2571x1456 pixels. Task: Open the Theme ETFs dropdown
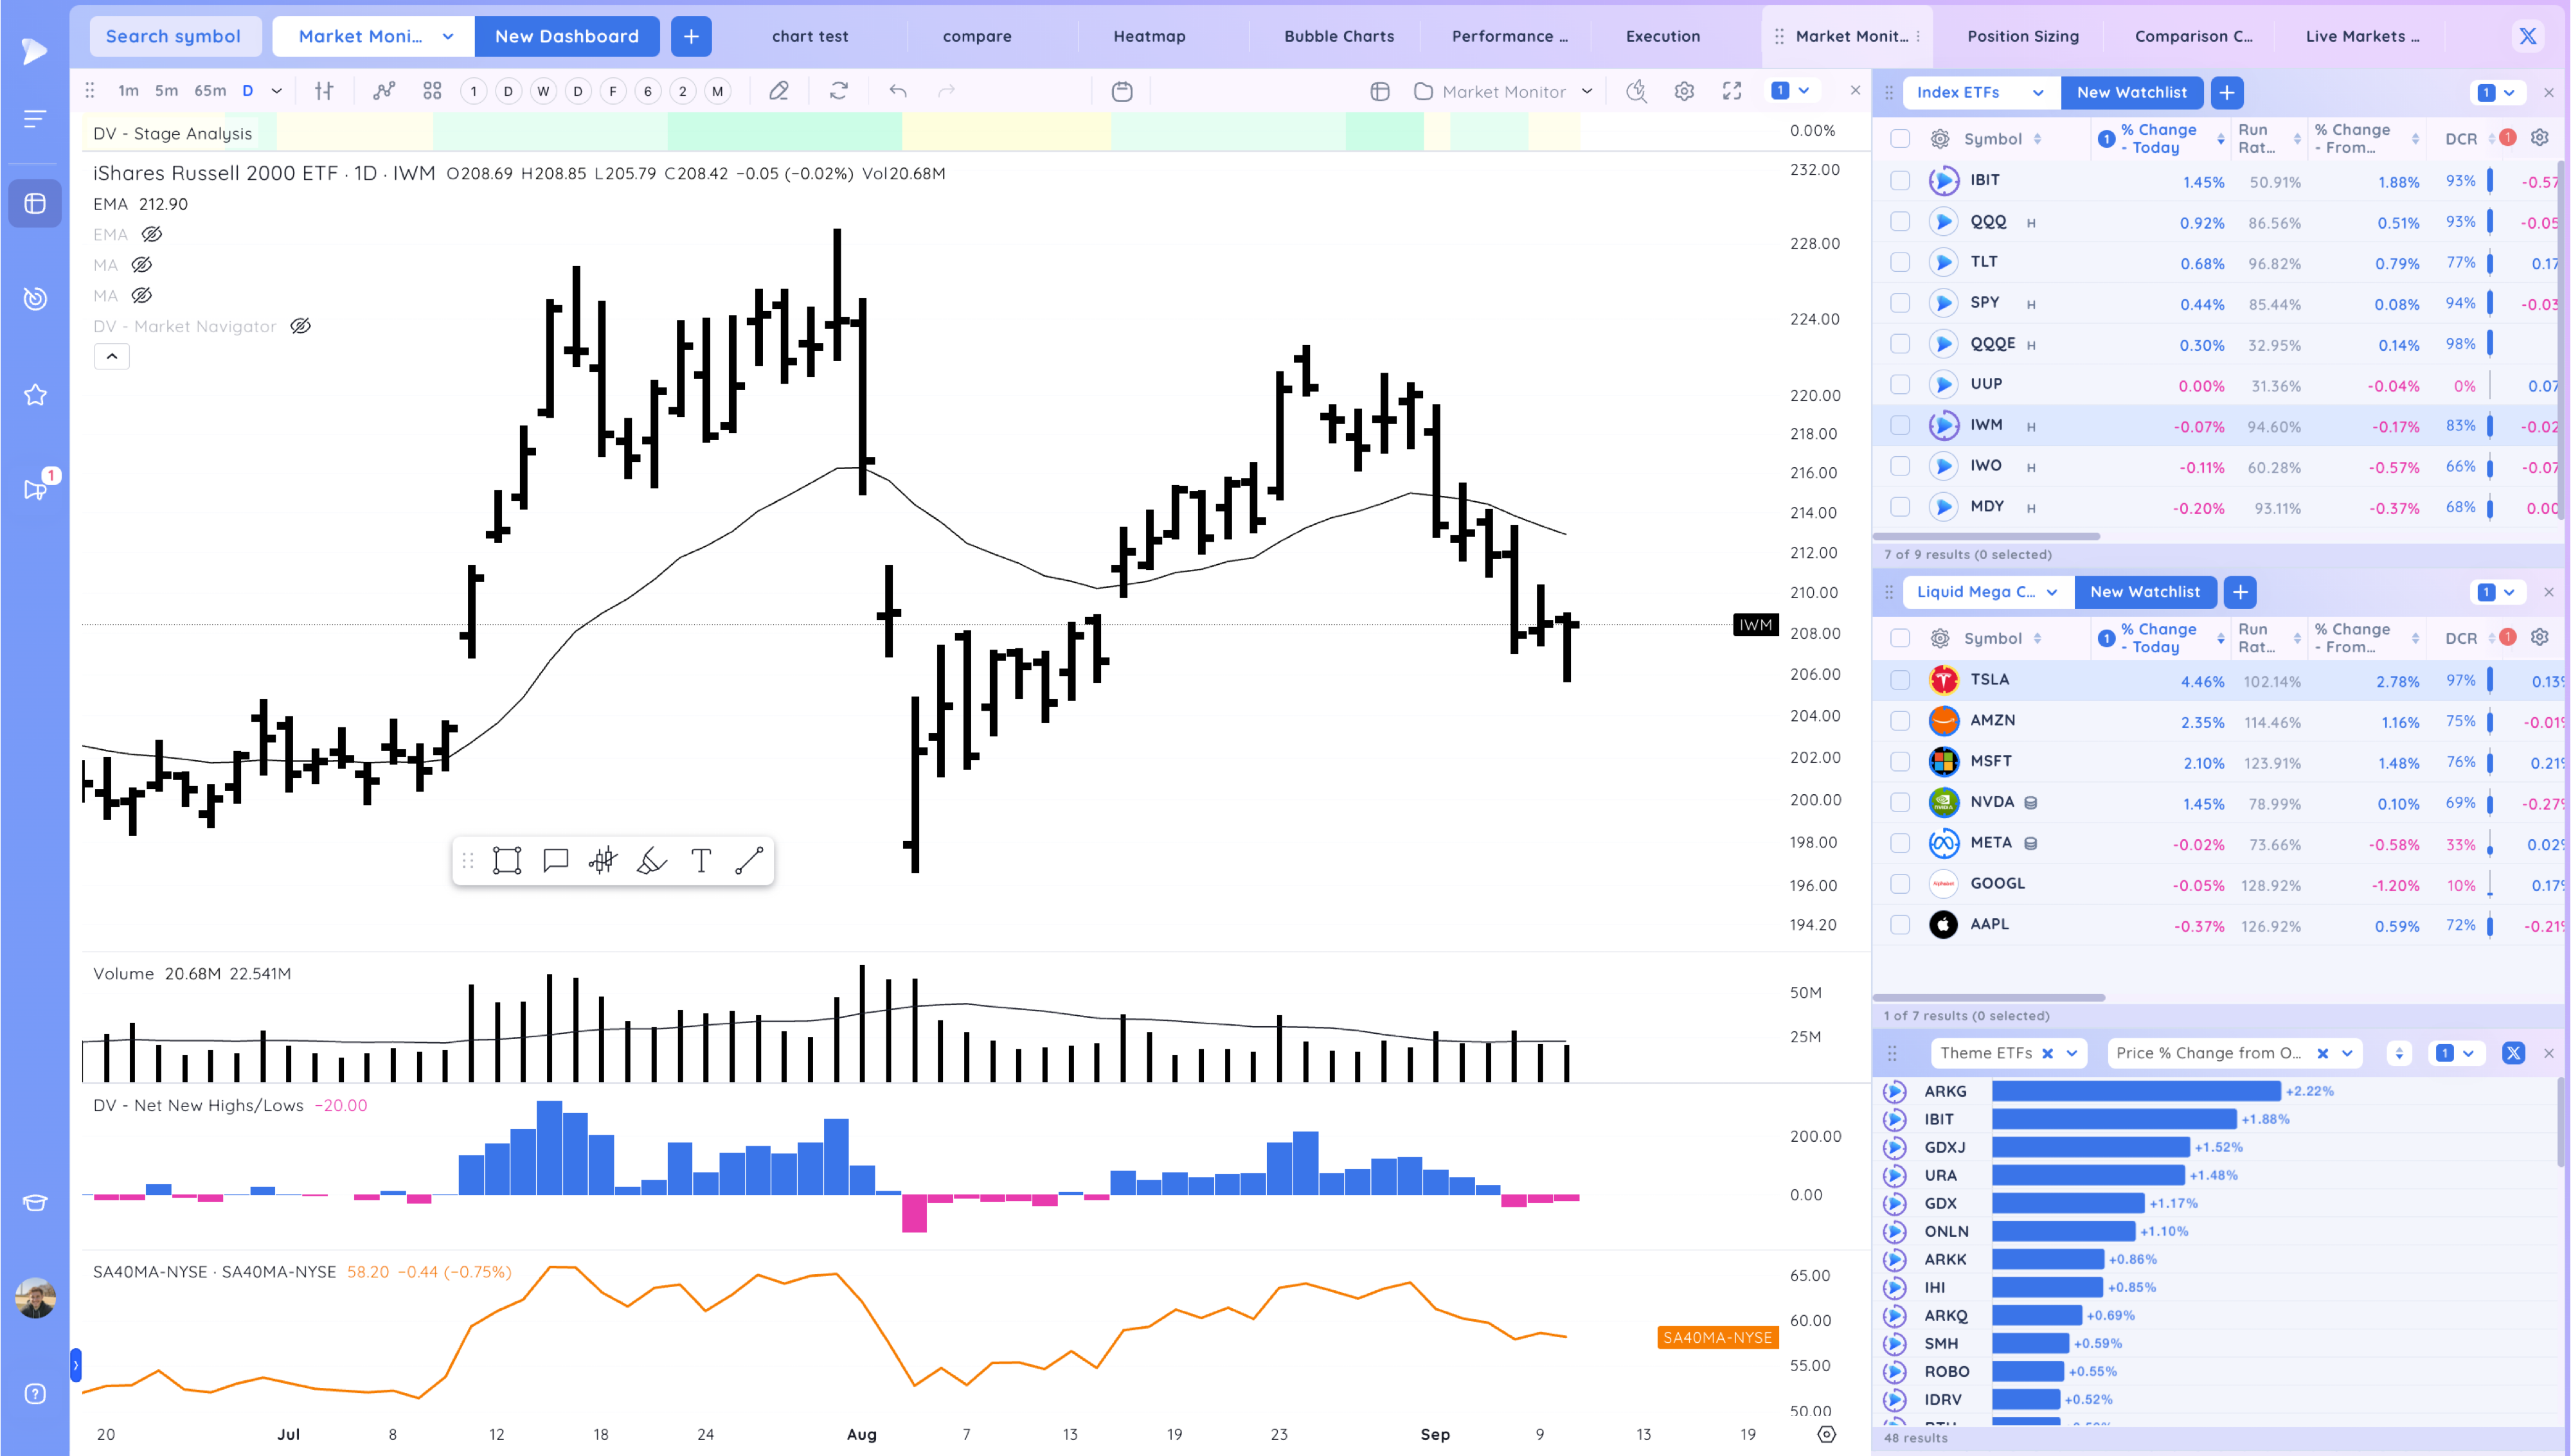[2071, 1053]
